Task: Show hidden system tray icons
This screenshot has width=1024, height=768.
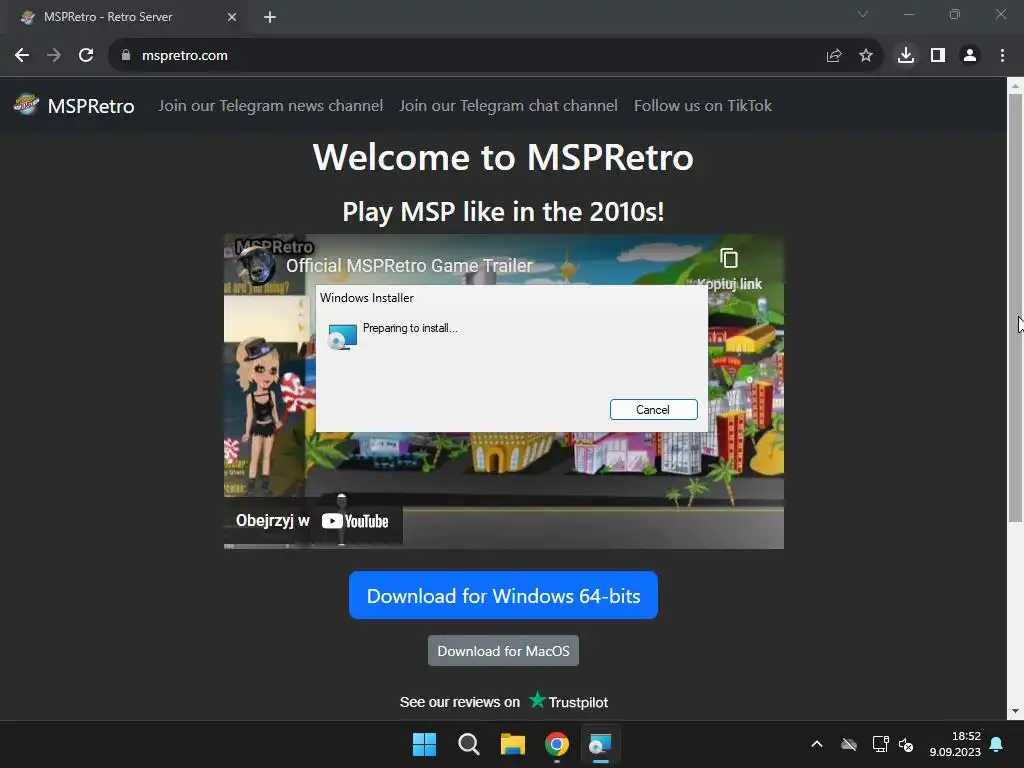Action: 817,744
